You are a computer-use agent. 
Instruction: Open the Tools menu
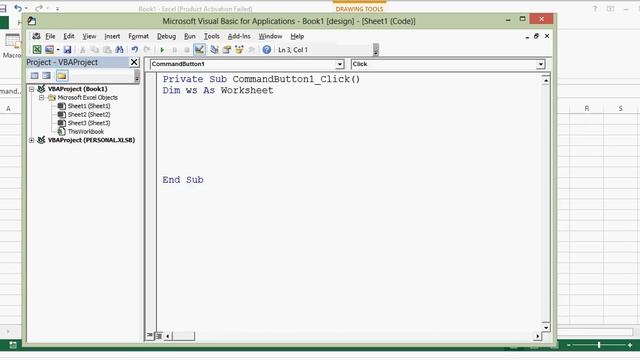tap(211, 36)
